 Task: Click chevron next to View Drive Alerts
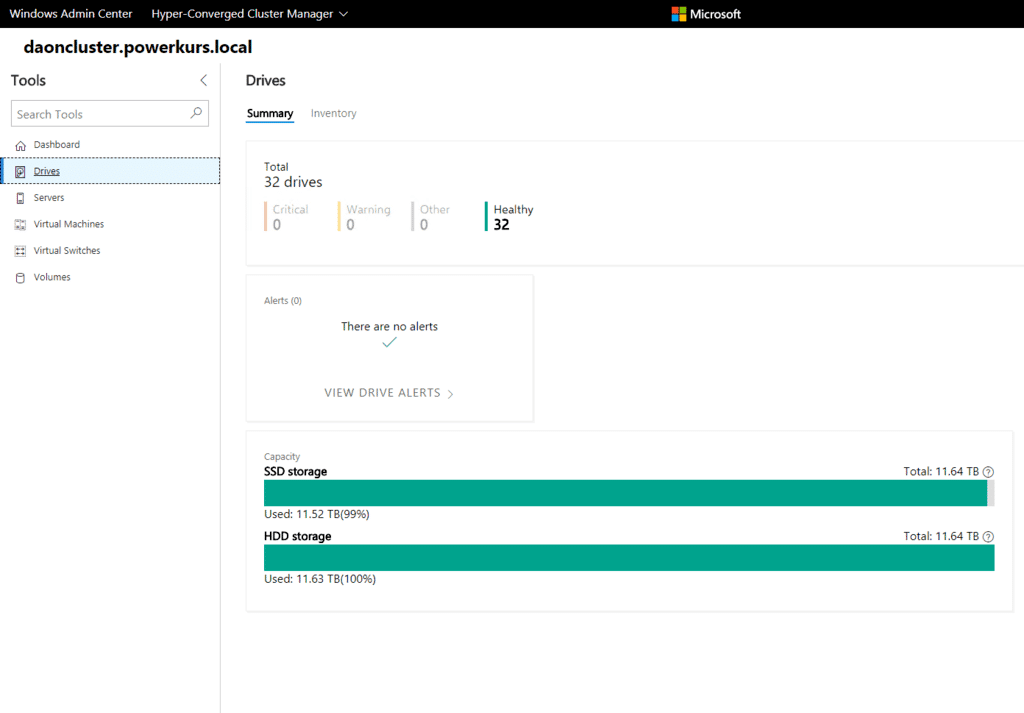(450, 394)
